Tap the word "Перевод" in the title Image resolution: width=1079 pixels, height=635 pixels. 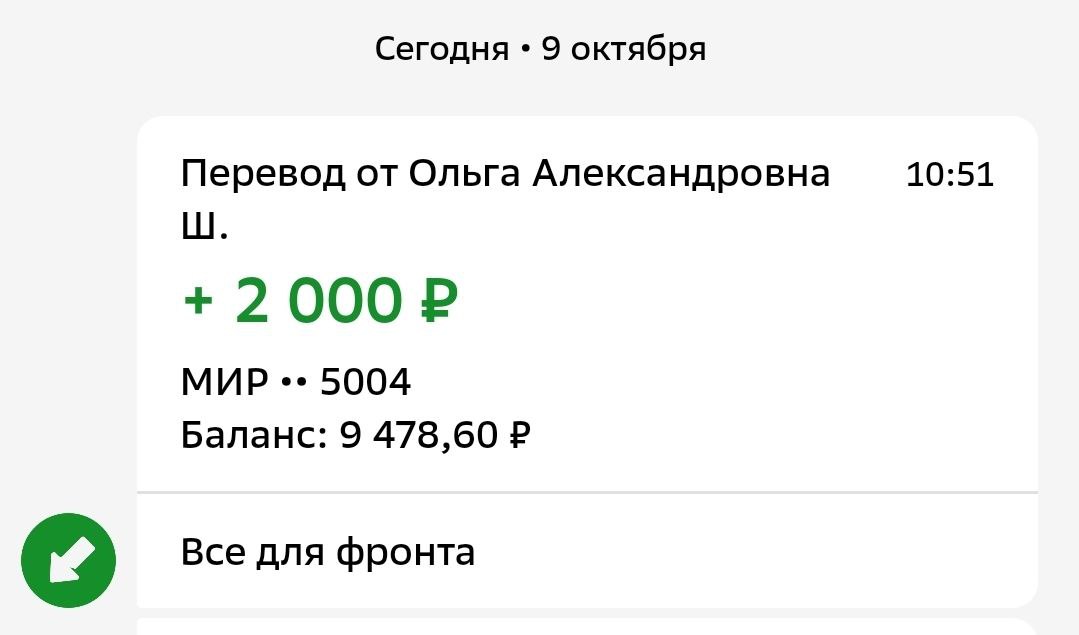(263, 175)
